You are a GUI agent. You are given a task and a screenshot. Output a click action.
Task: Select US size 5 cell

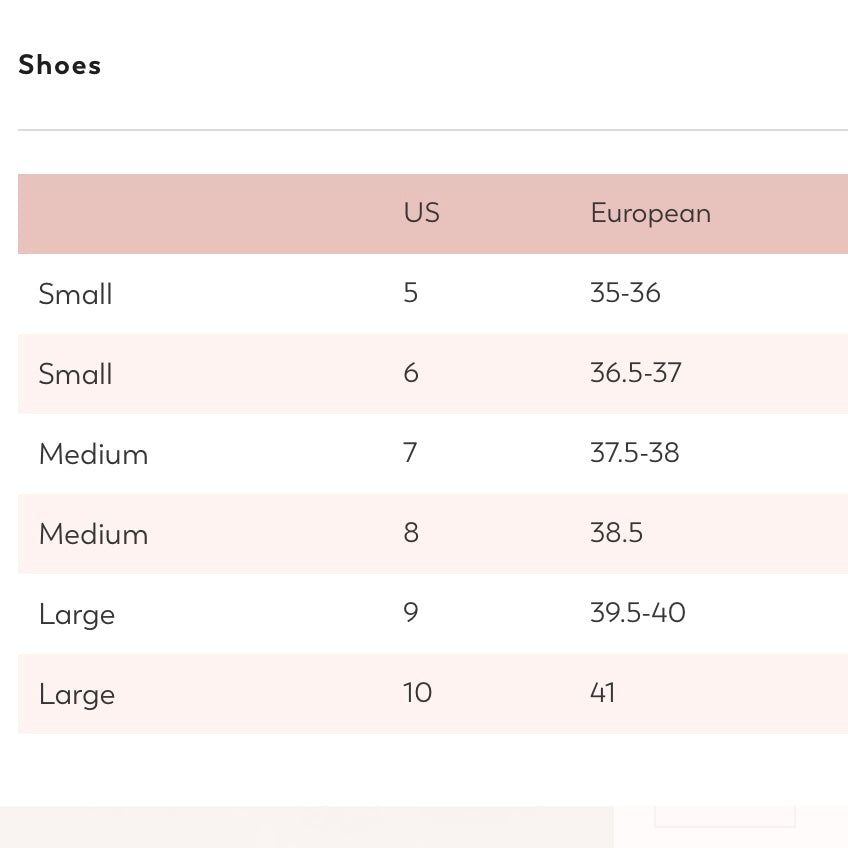[x=411, y=293]
